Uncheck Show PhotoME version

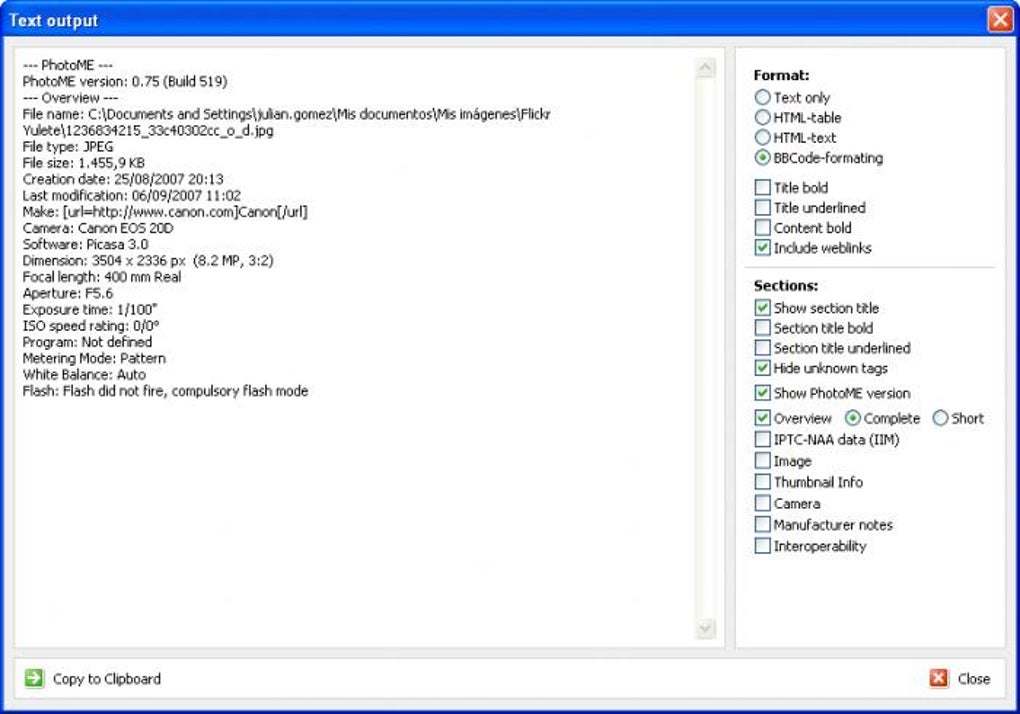[762, 393]
